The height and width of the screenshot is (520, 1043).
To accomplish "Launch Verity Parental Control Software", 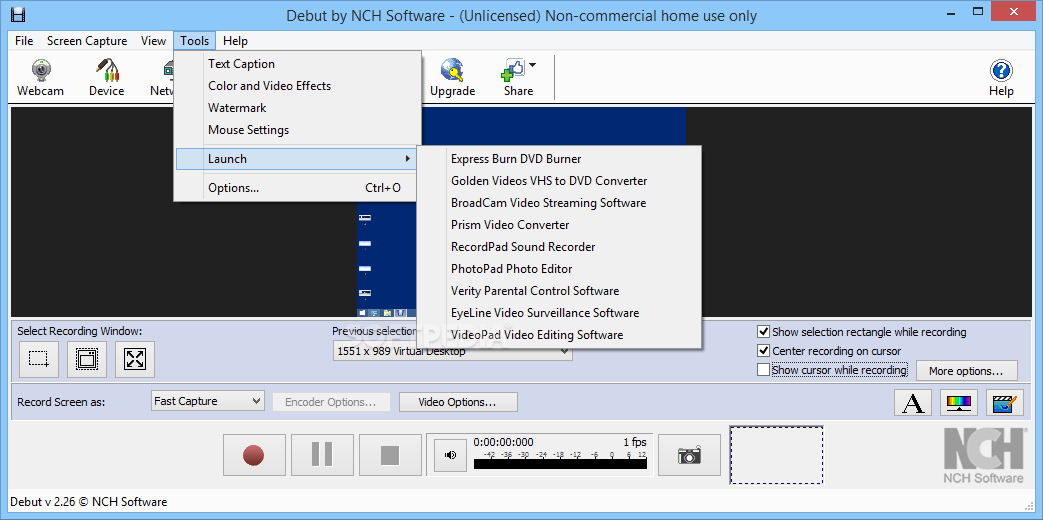I will pos(559,291).
